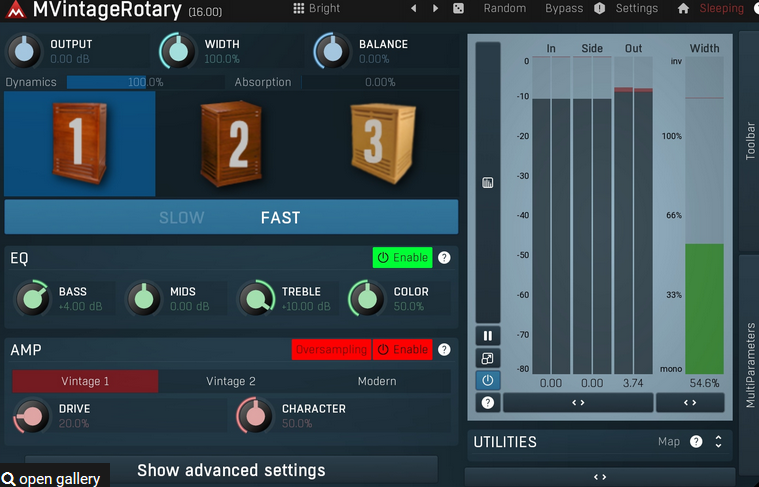Screen dimensions: 759x487
Task: Click the MIDS knob in EQ
Action: tap(144, 299)
